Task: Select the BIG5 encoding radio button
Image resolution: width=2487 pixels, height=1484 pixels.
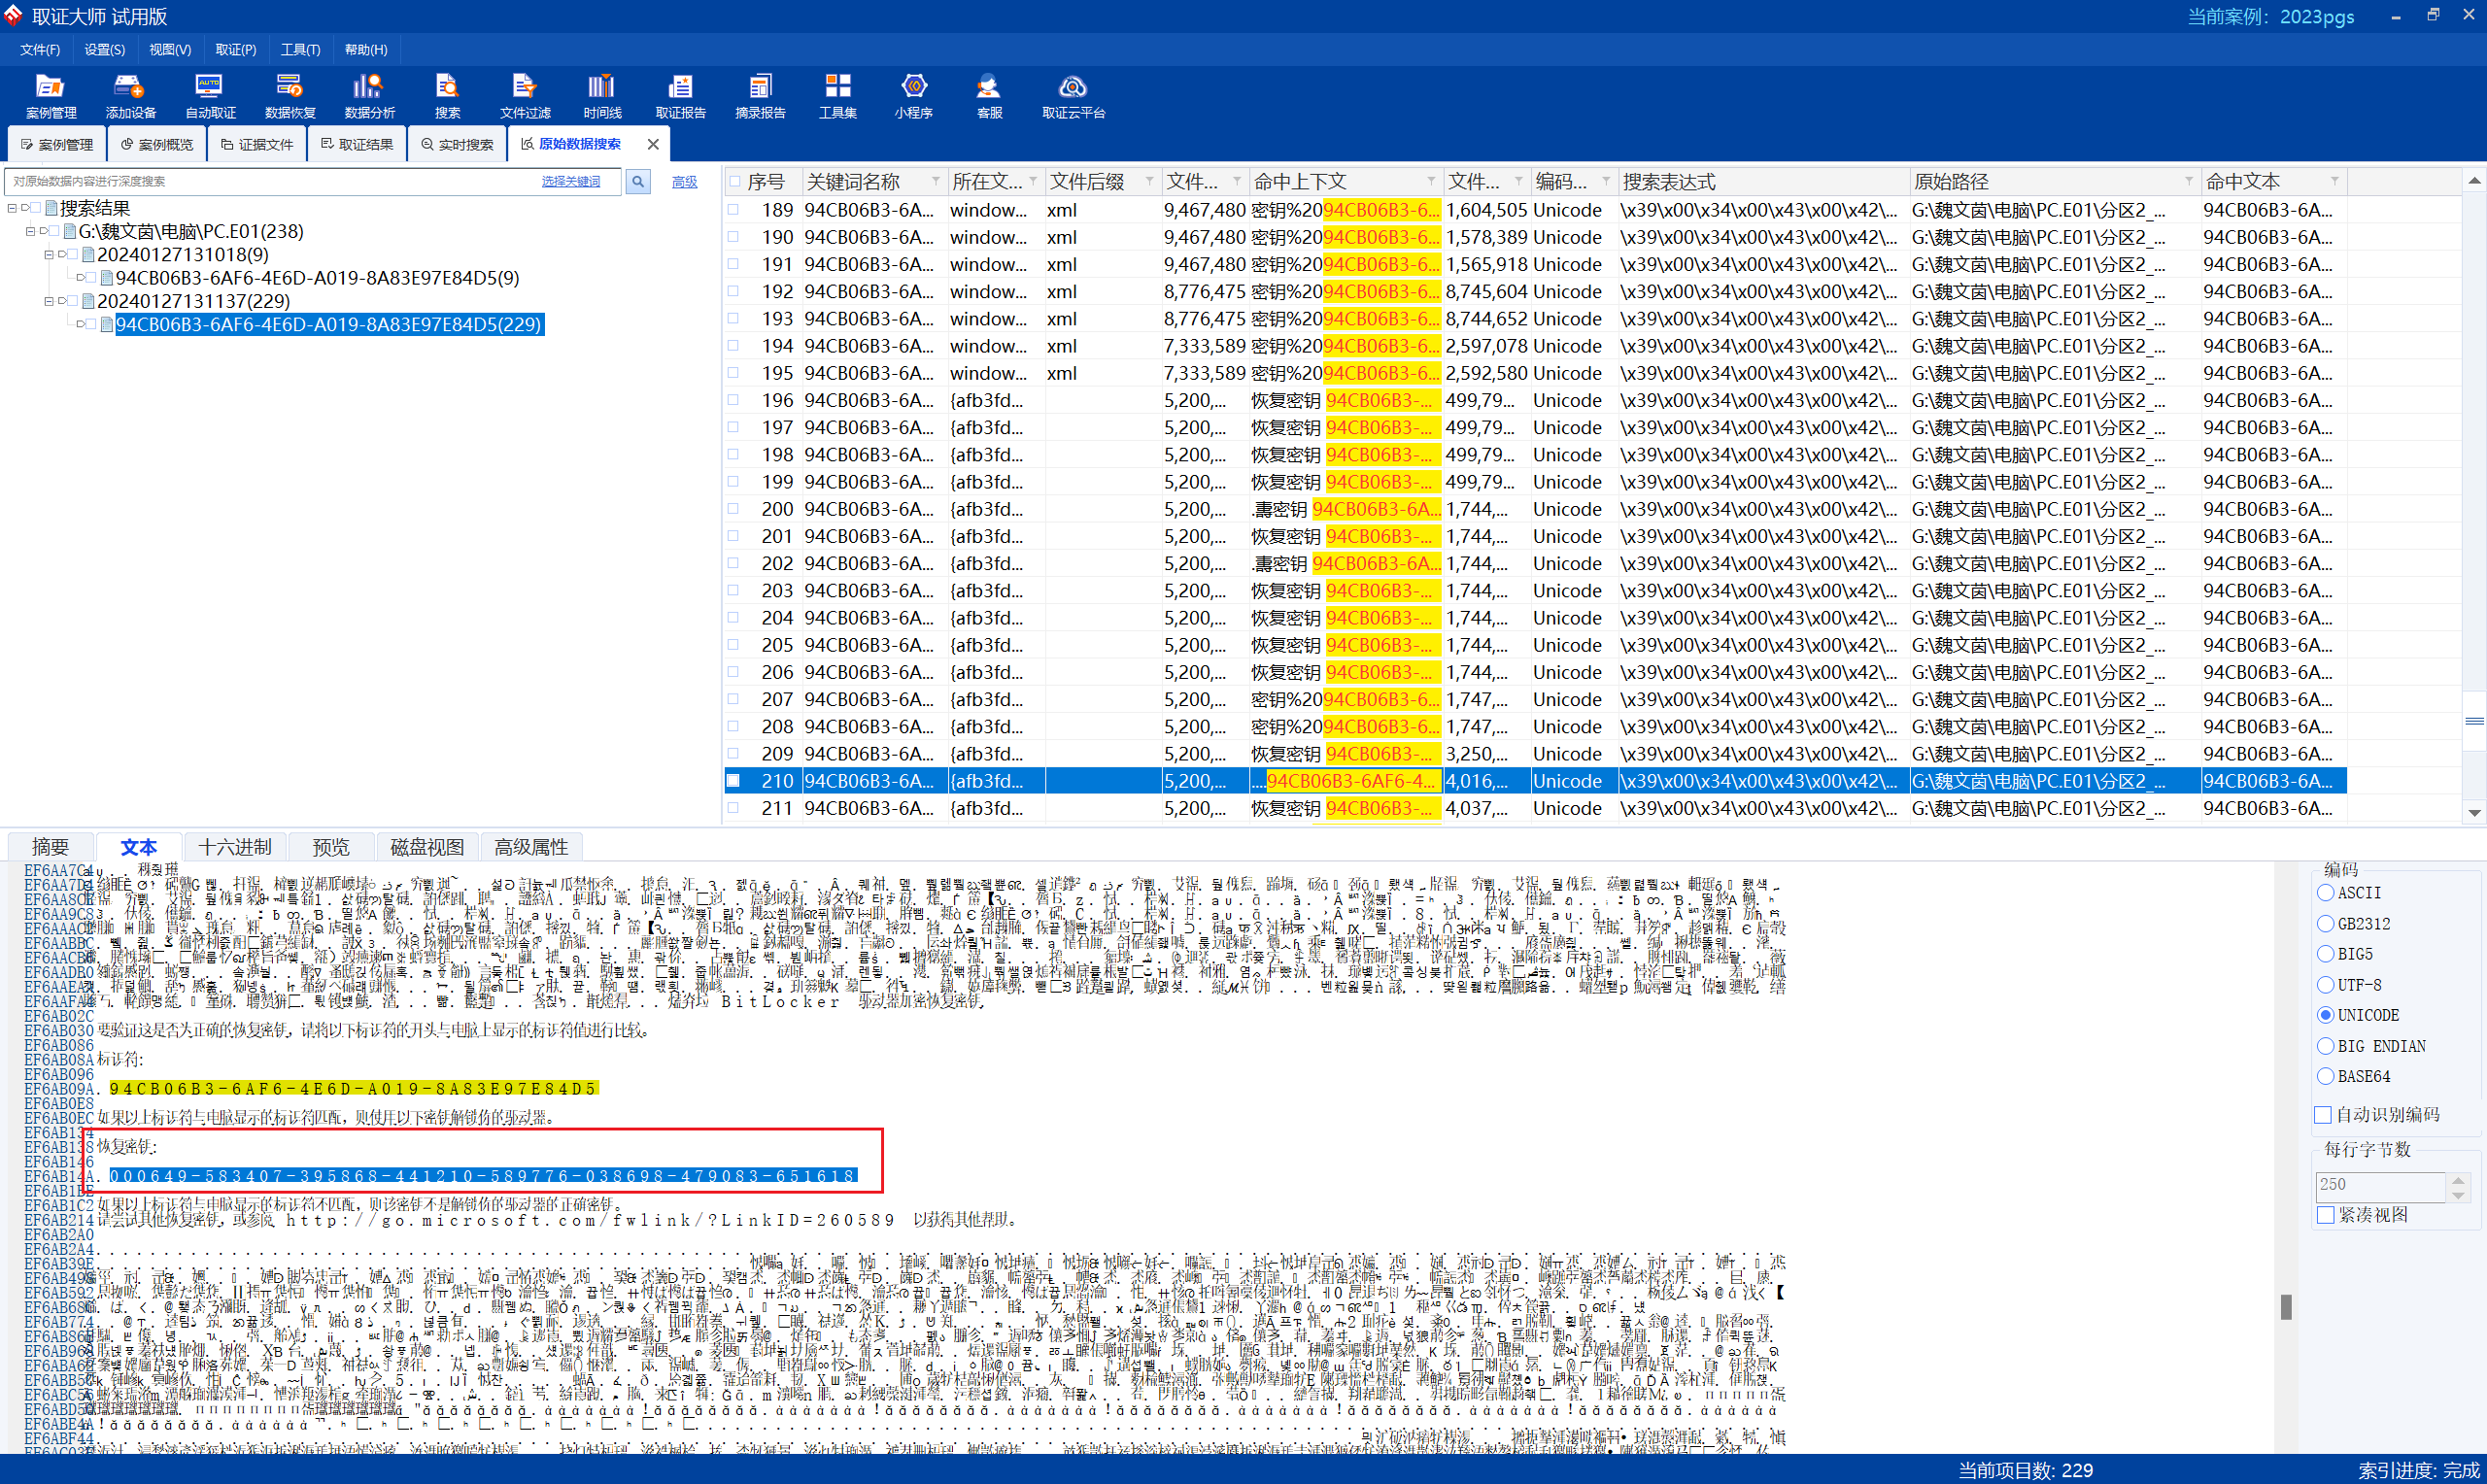Action: pyautogui.click(x=2325, y=954)
